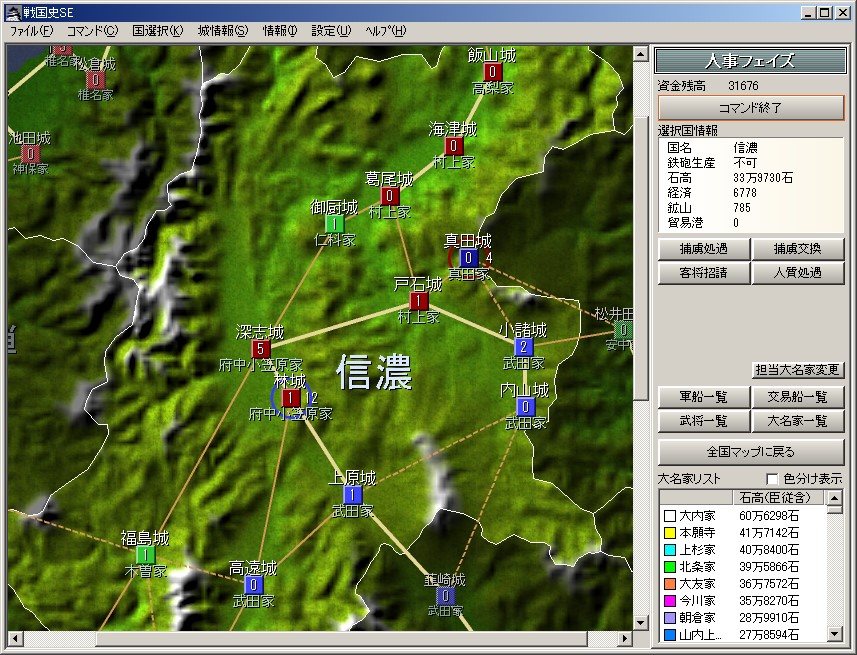Select the 松倉城 castle marker
Screen dimensions: 857x655
pyautogui.click(x=96, y=80)
